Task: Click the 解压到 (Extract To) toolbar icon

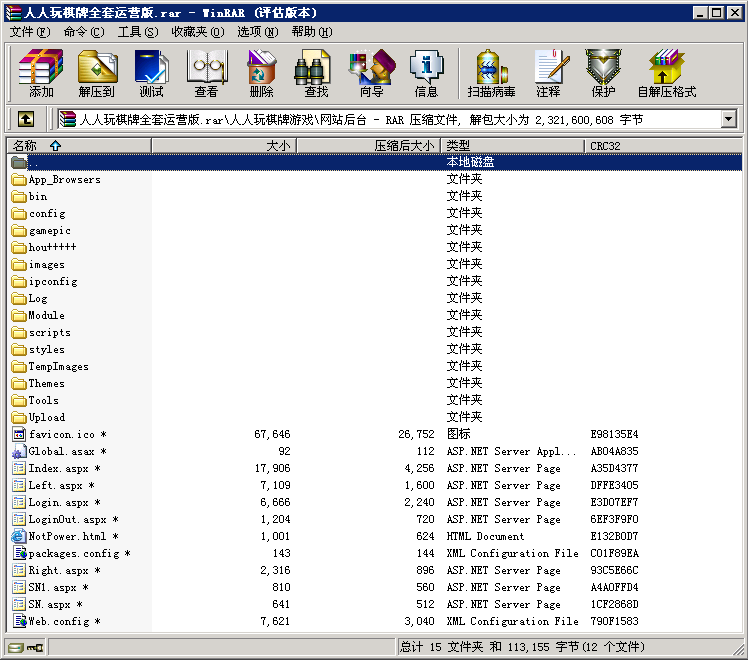Action: click(96, 73)
